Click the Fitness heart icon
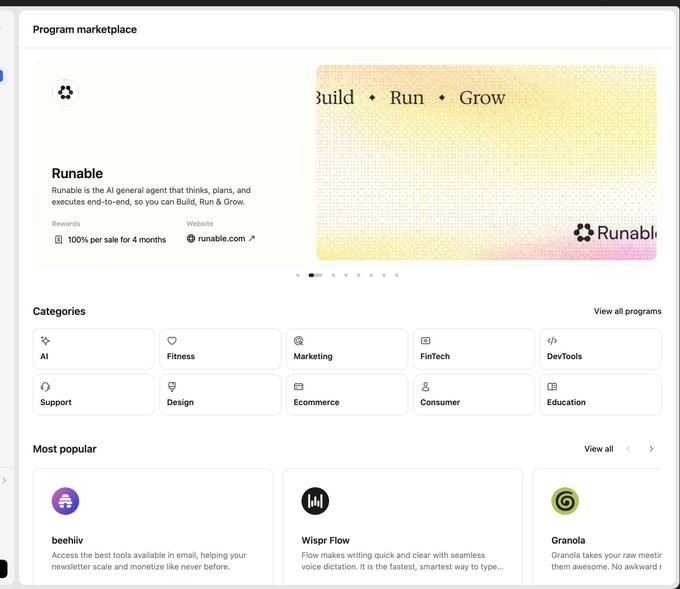 coord(172,340)
